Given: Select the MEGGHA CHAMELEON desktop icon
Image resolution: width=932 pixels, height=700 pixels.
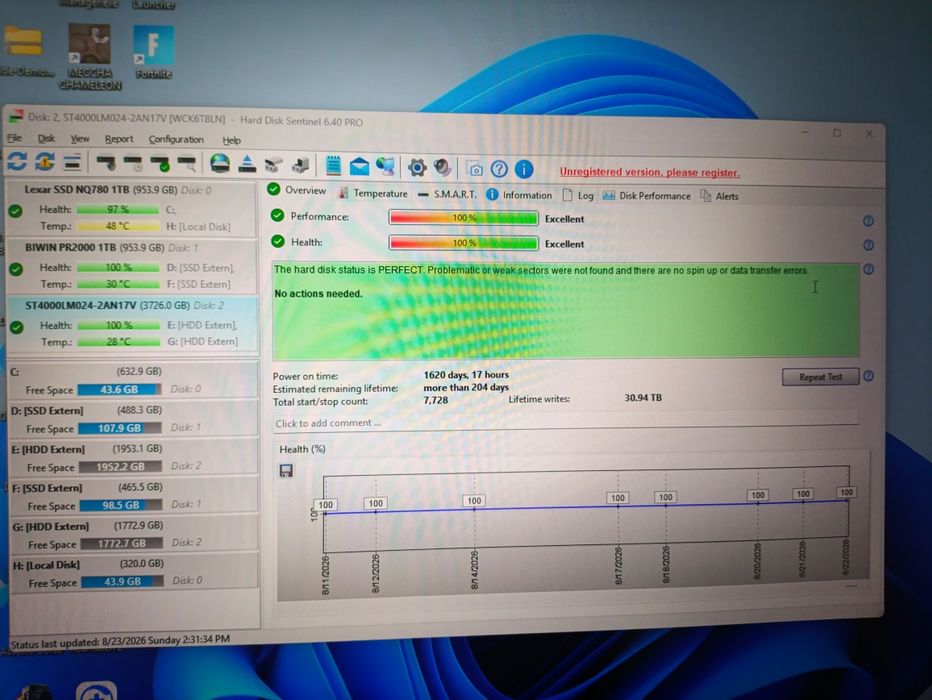Looking at the screenshot, I should point(90,57).
